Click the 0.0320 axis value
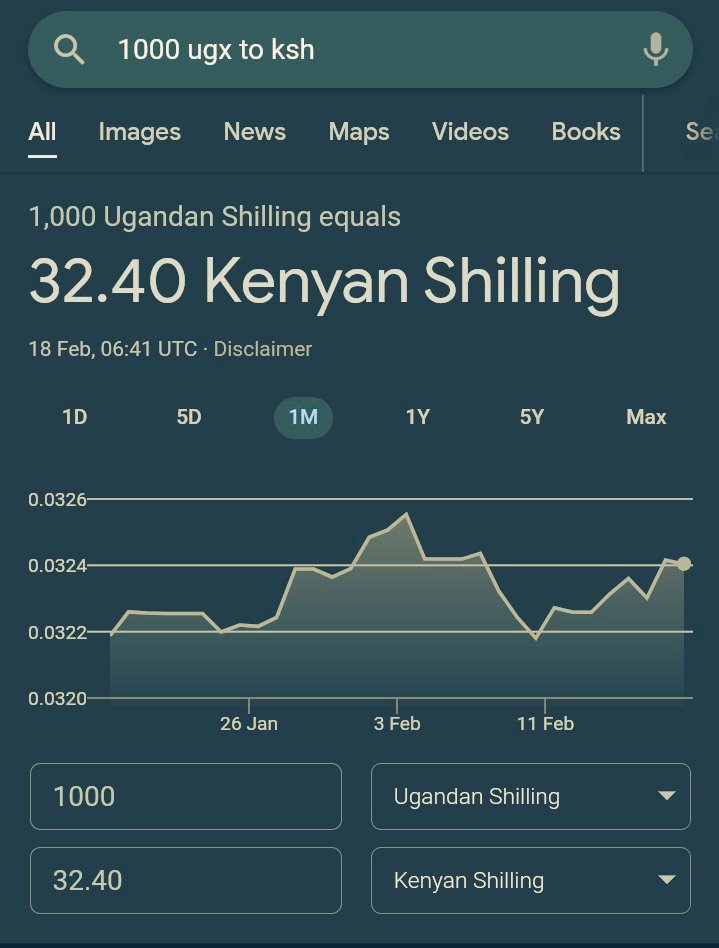This screenshot has height=948, width=719. [57, 699]
